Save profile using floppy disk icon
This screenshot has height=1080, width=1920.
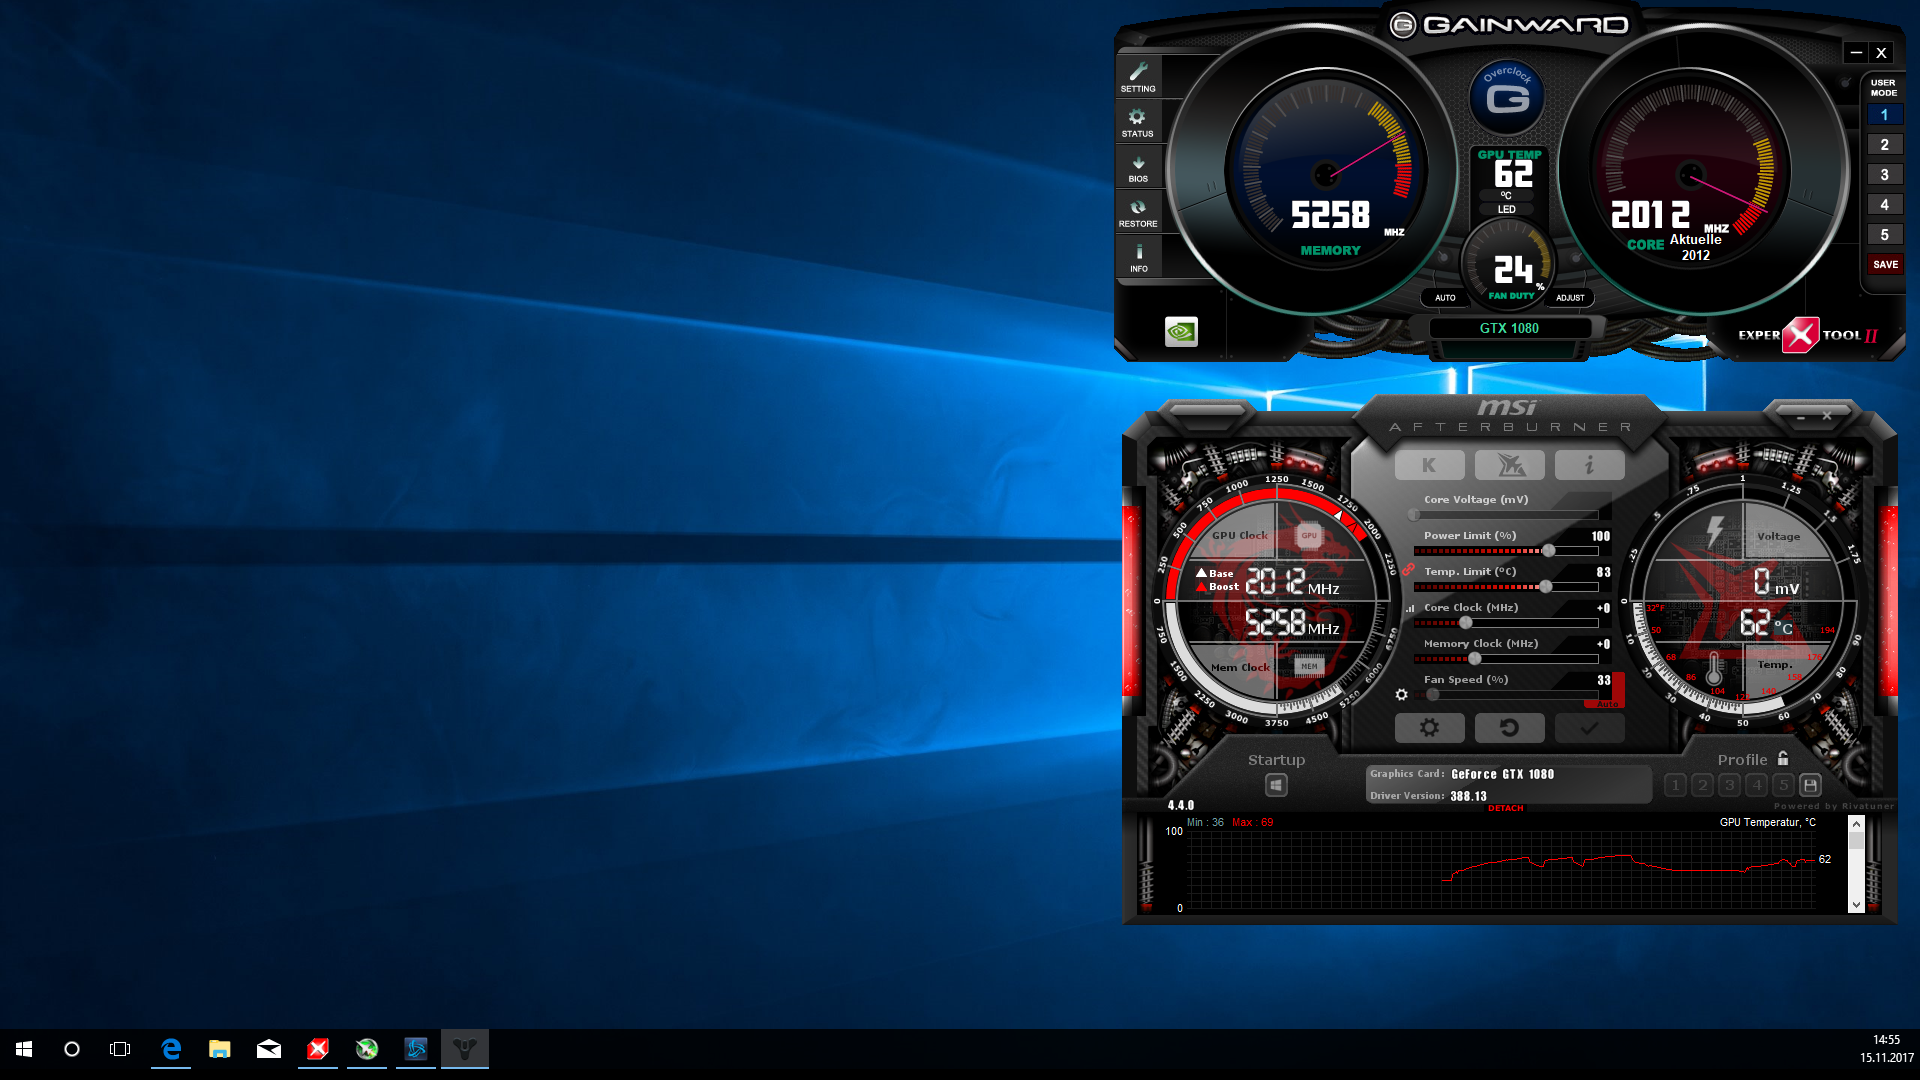click(x=1810, y=786)
